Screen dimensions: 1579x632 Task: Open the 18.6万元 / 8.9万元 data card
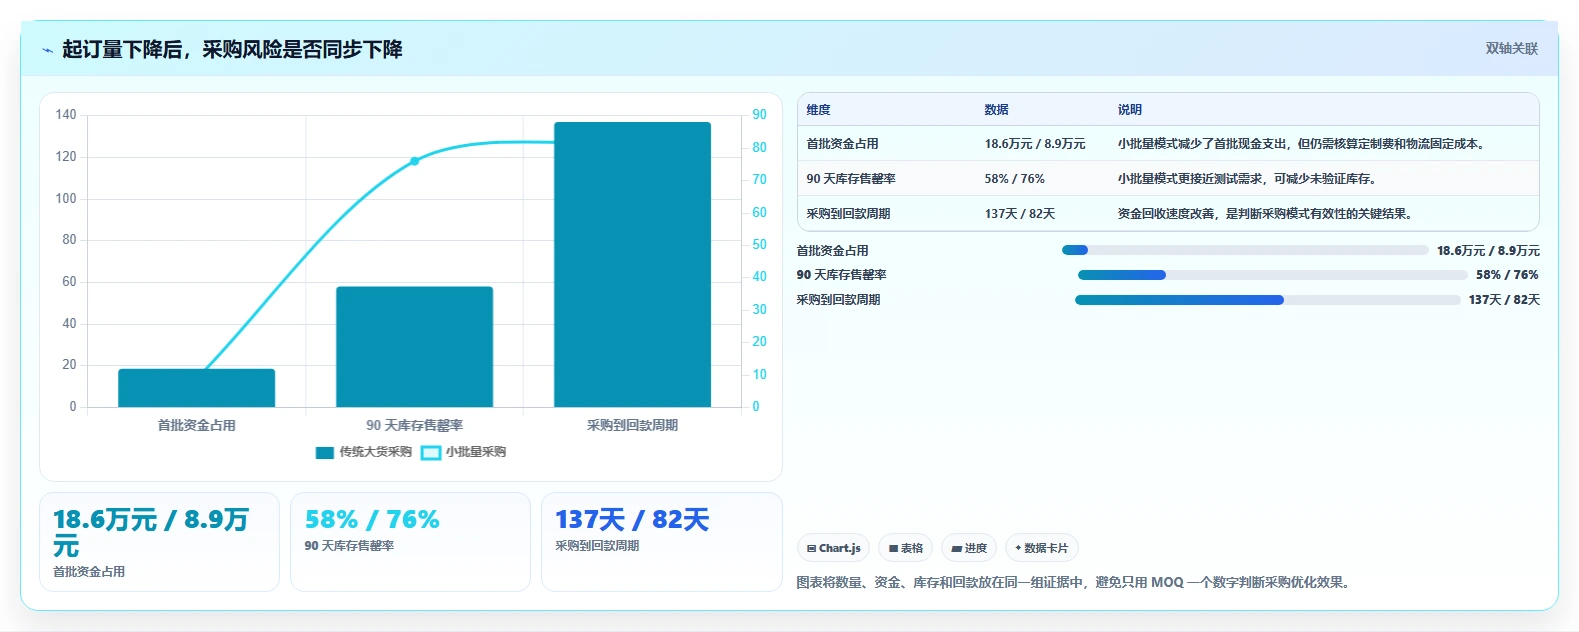point(159,542)
